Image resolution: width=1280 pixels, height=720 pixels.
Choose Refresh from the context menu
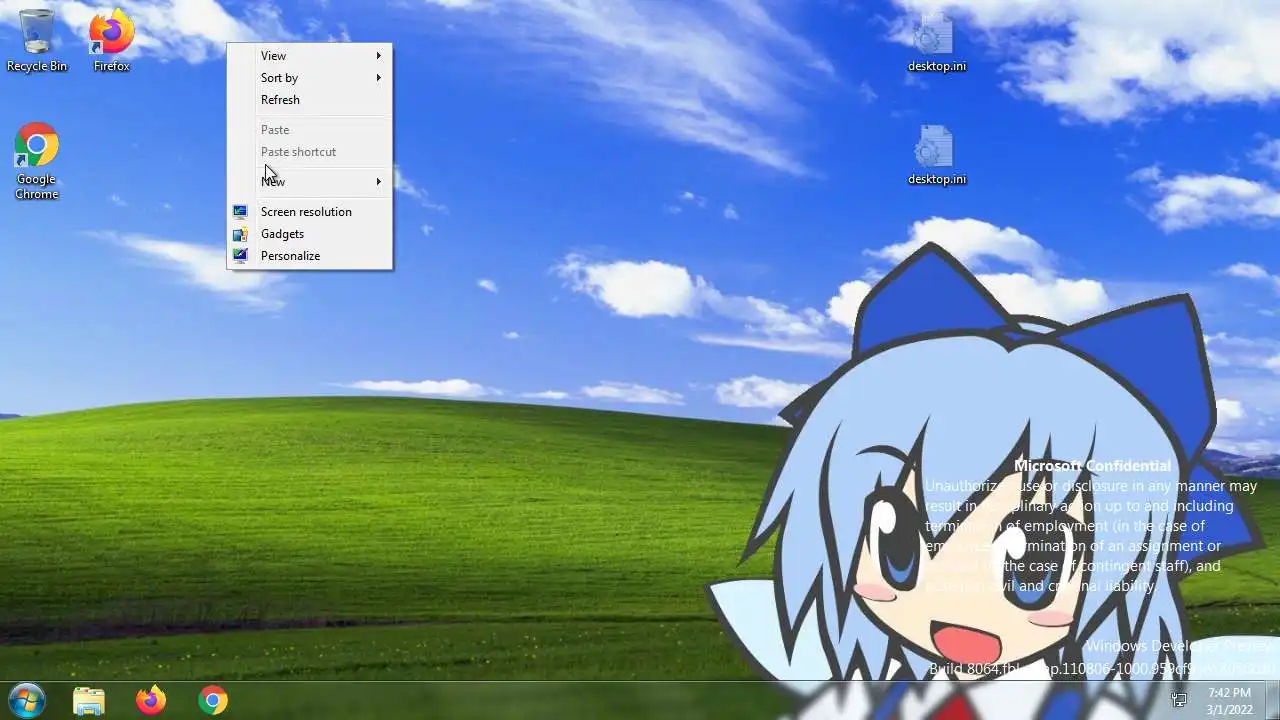tap(310, 100)
